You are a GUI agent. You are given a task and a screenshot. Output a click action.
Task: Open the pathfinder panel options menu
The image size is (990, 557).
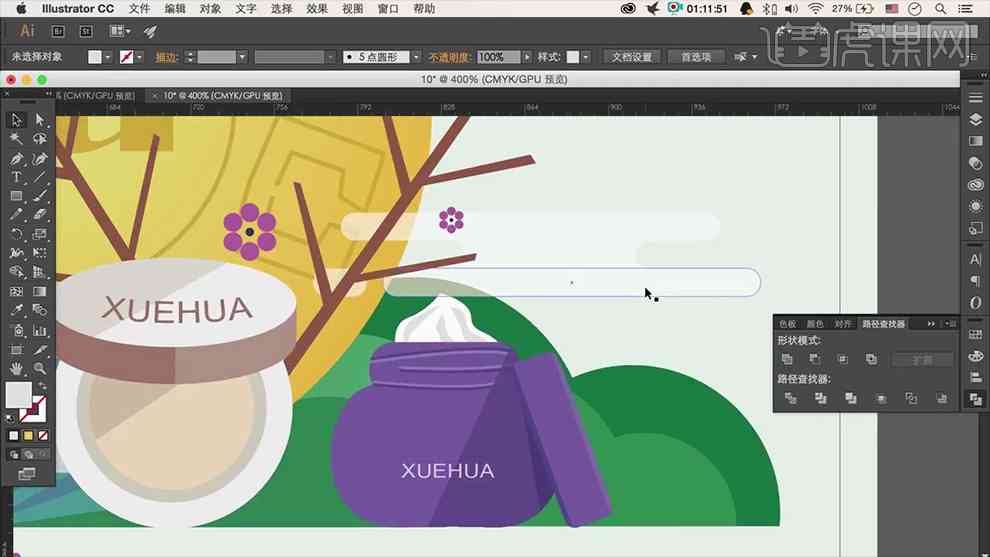(950, 324)
